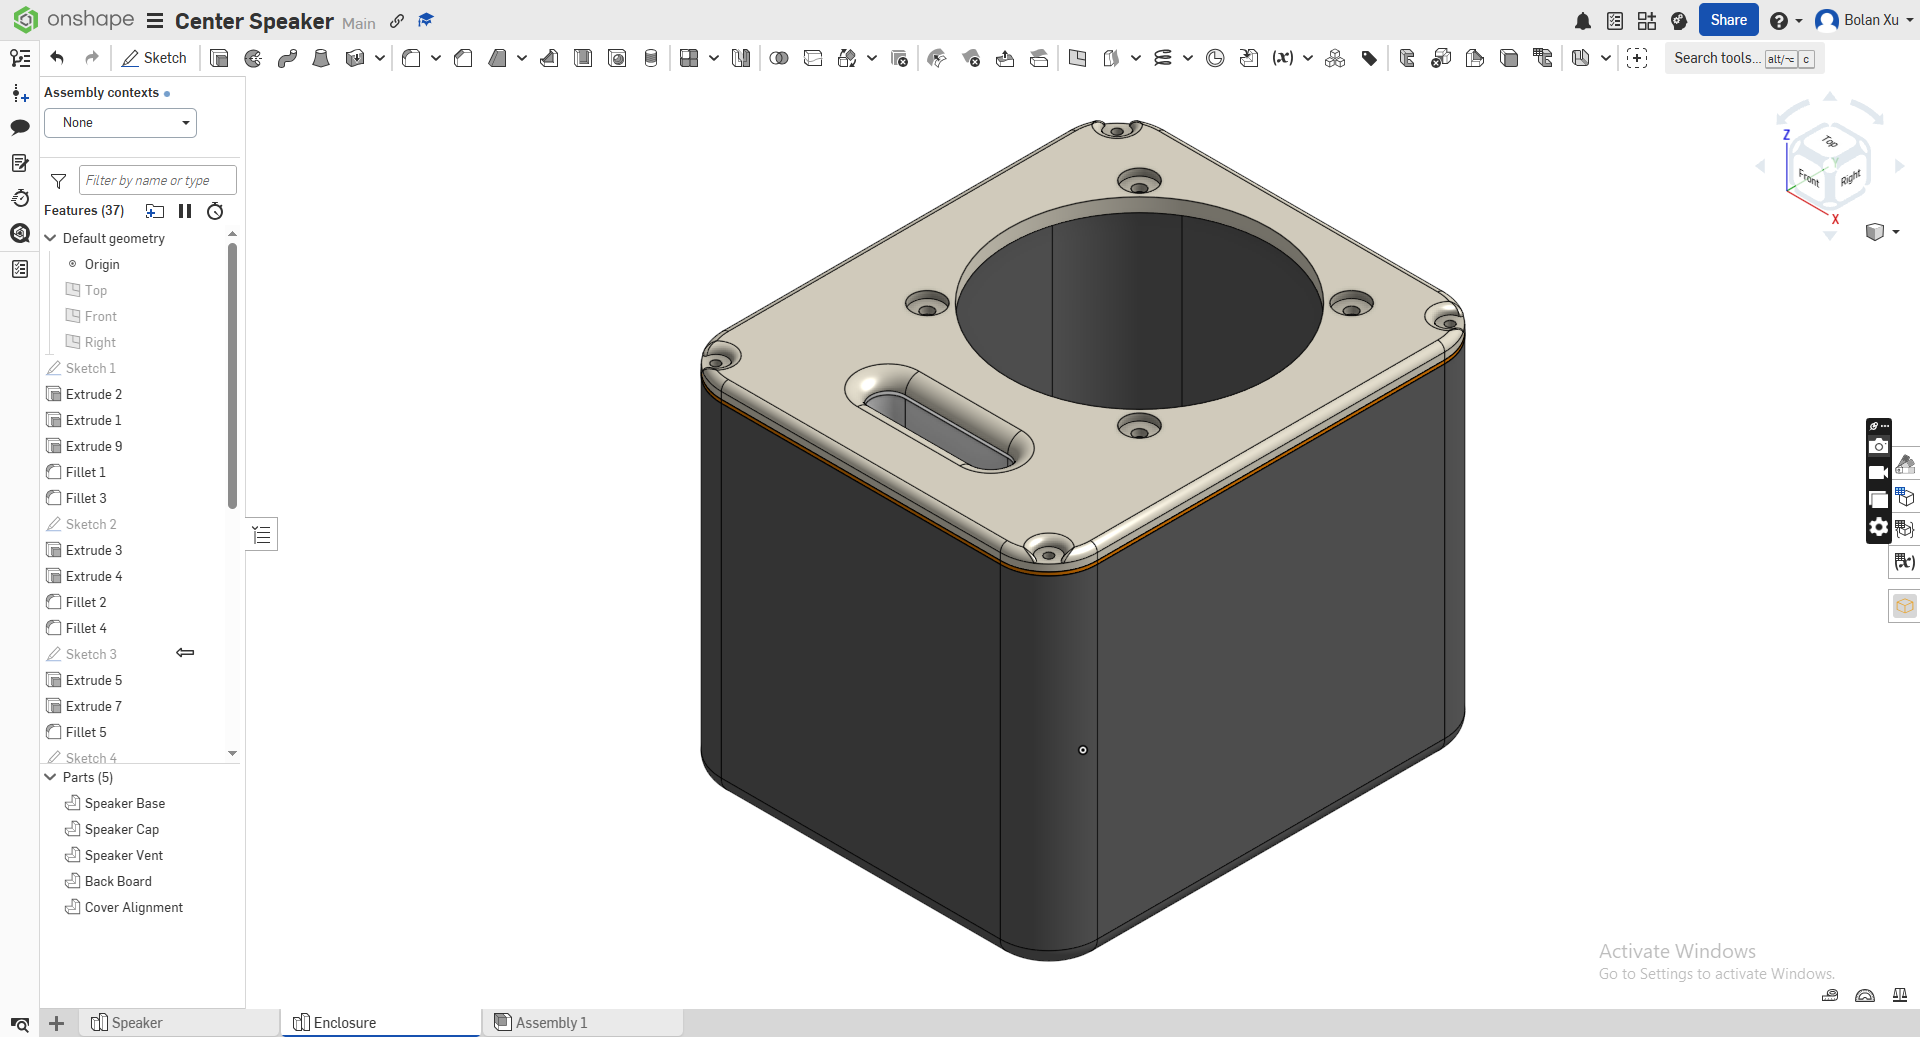Click the Undo arrow
This screenshot has width=1920, height=1037.
[x=57, y=58]
